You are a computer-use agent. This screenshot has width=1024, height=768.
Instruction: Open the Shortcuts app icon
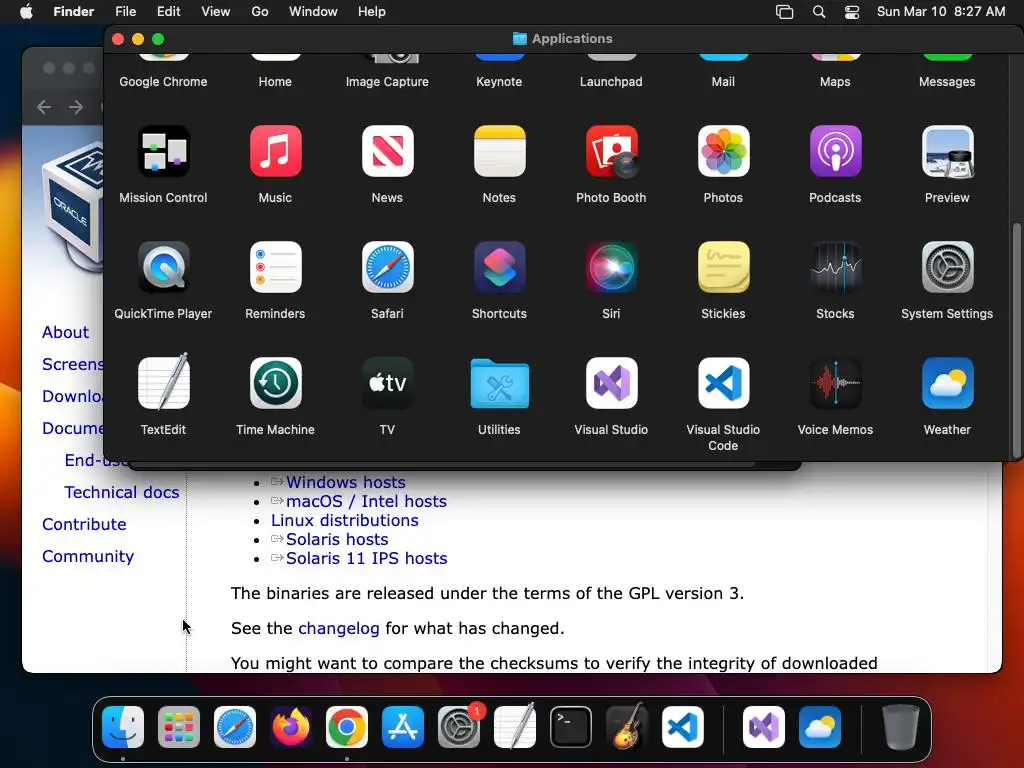499,267
